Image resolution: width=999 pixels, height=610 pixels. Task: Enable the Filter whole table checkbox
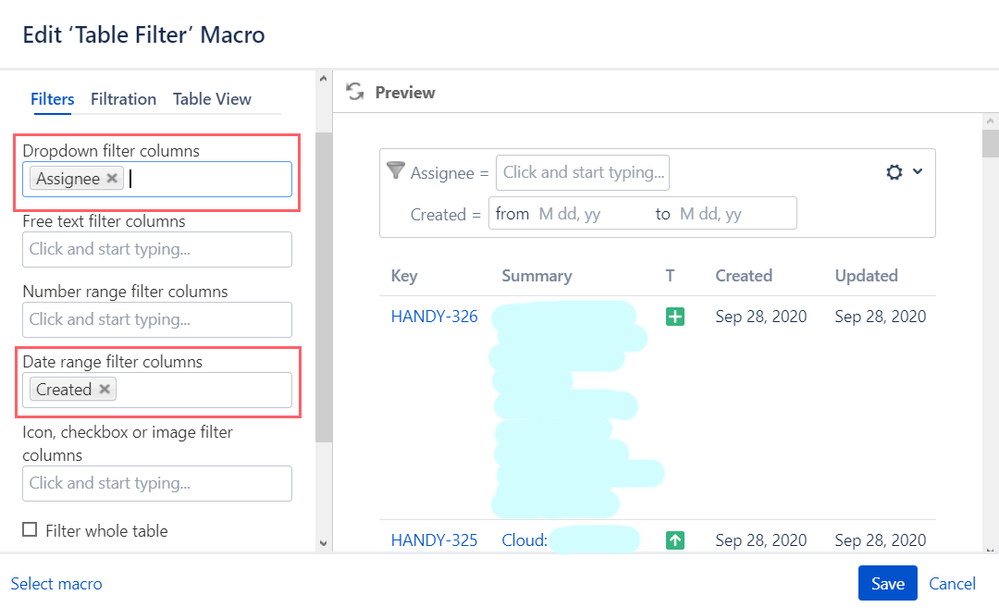click(31, 530)
